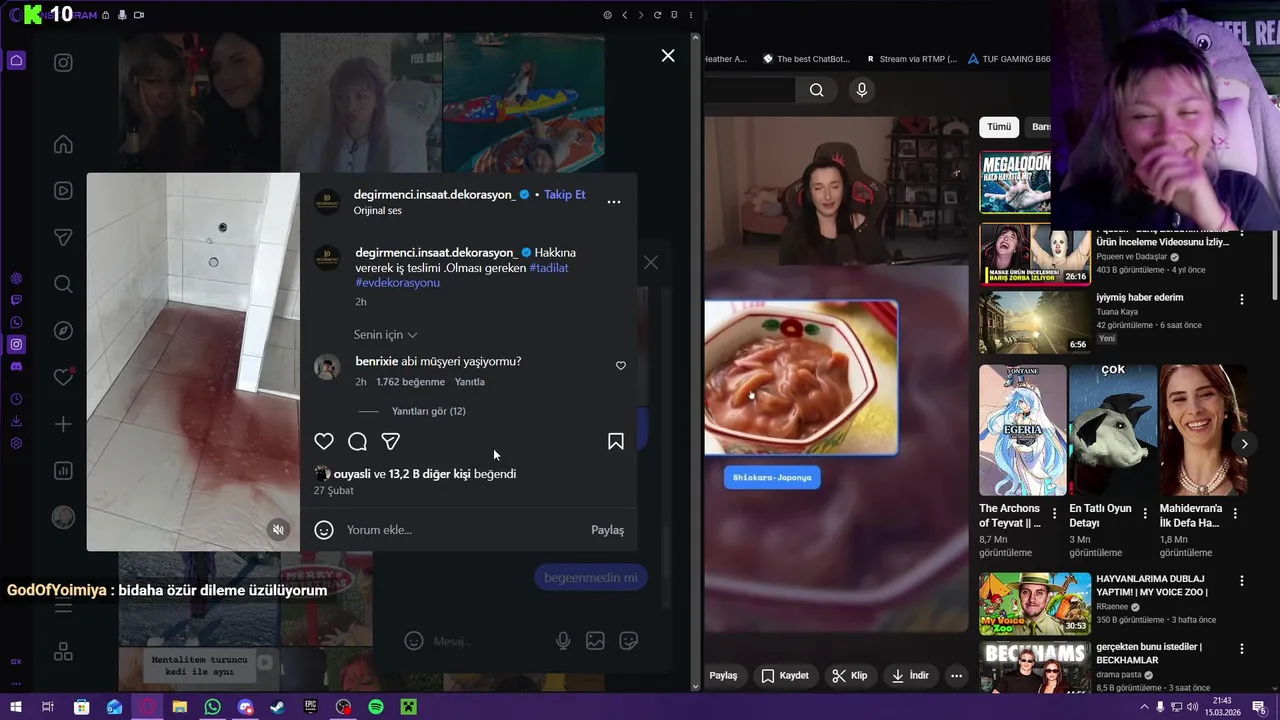Image resolution: width=1280 pixels, height=720 pixels.
Task: Open Instagram apps grid icon in sidebar
Action: point(63,652)
